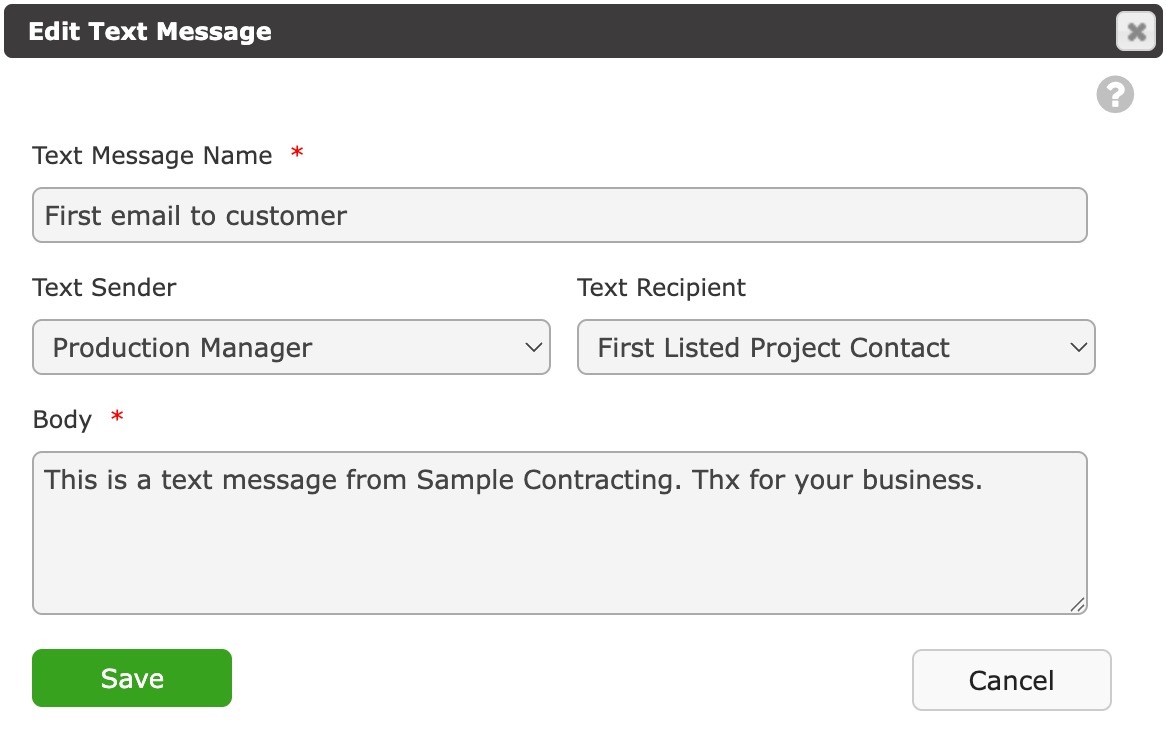Open the help question mark icon

pyautogui.click(x=1115, y=94)
